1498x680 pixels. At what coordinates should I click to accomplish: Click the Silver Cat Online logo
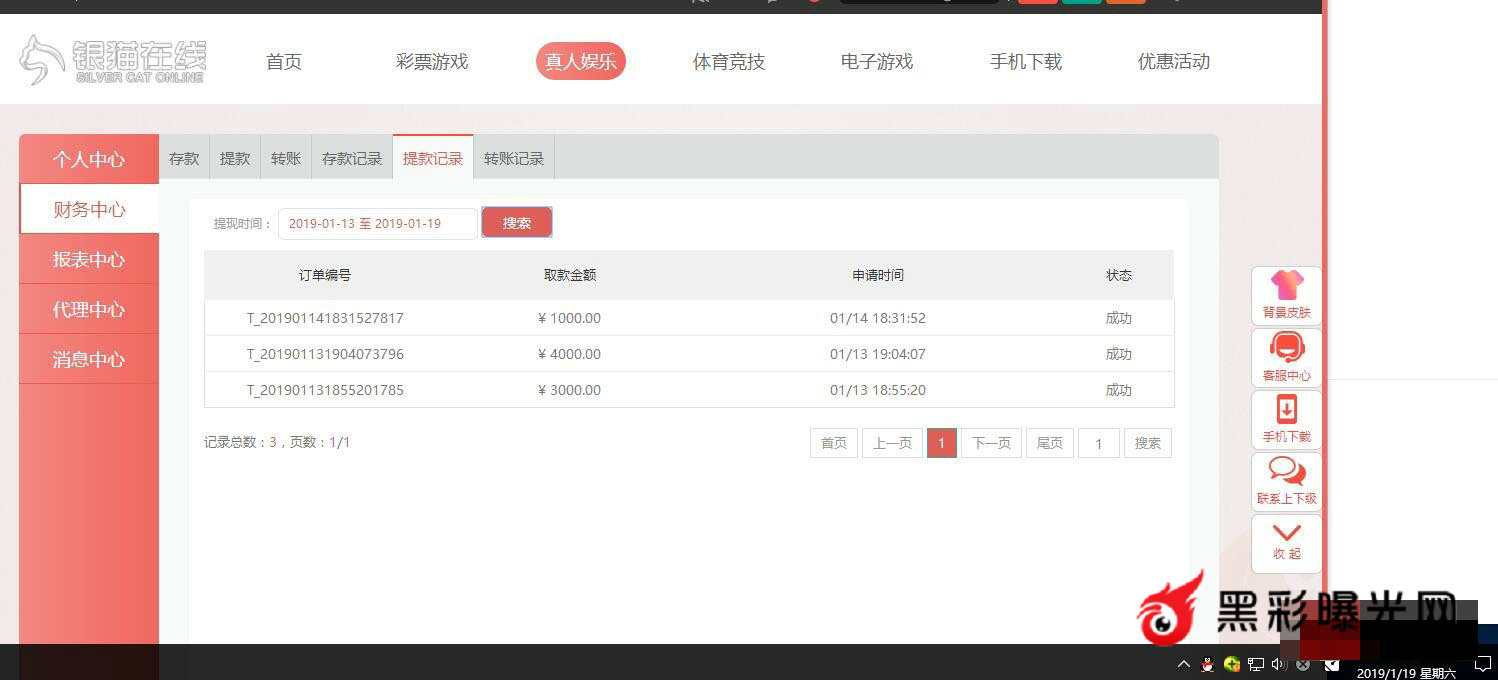tap(112, 60)
